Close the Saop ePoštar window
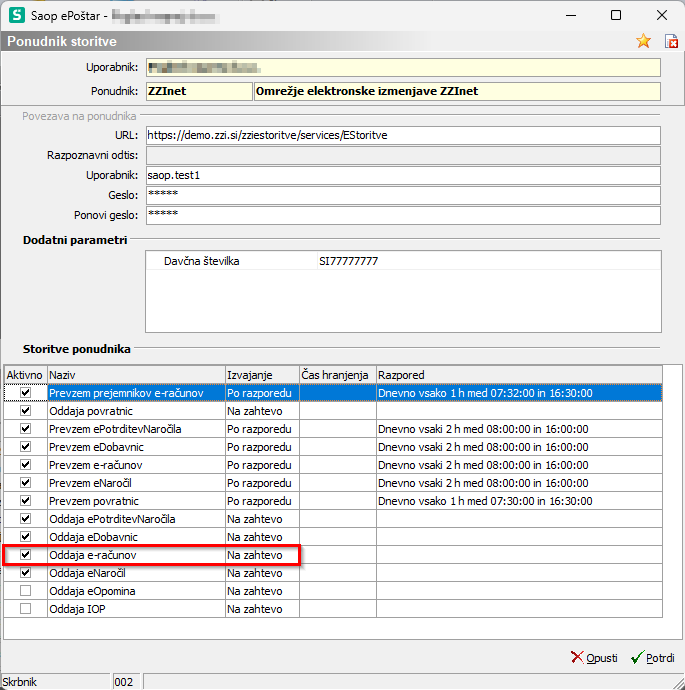Viewport: 685px width, 690px height. pyautogui.click(x=662, y=15)
